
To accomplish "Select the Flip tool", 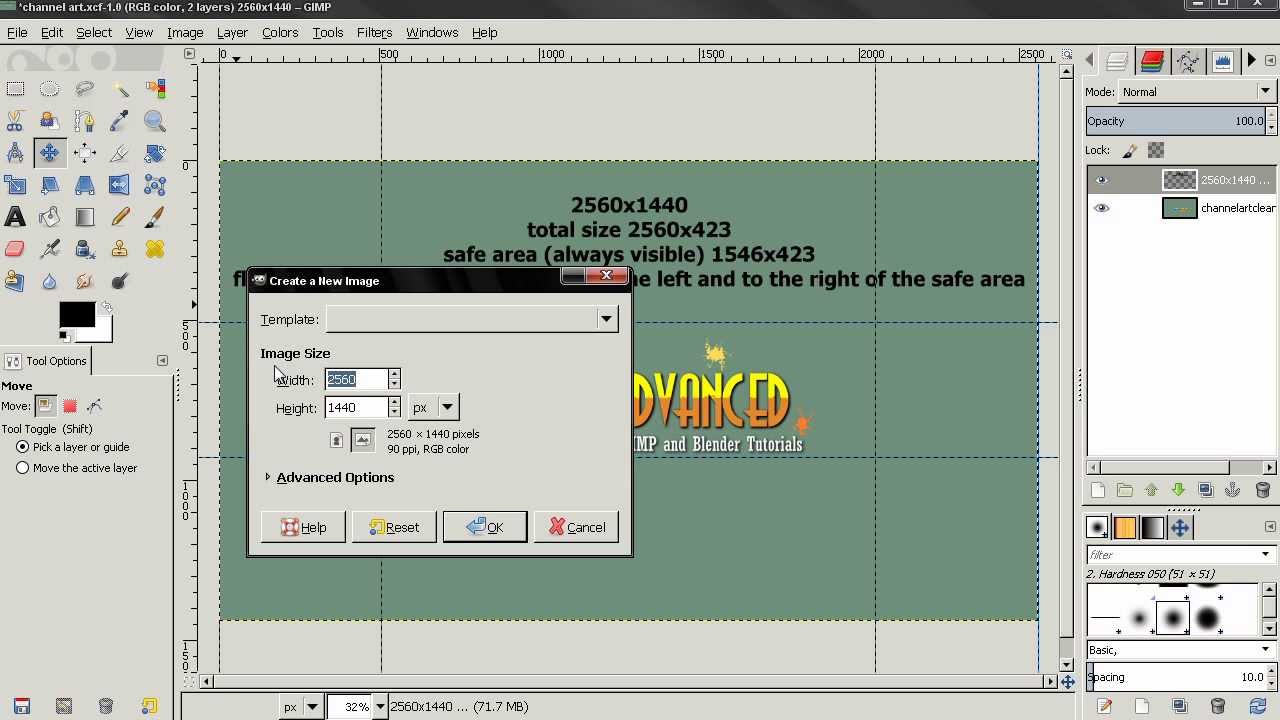I will pyautogui.click(x=119, y=185).
